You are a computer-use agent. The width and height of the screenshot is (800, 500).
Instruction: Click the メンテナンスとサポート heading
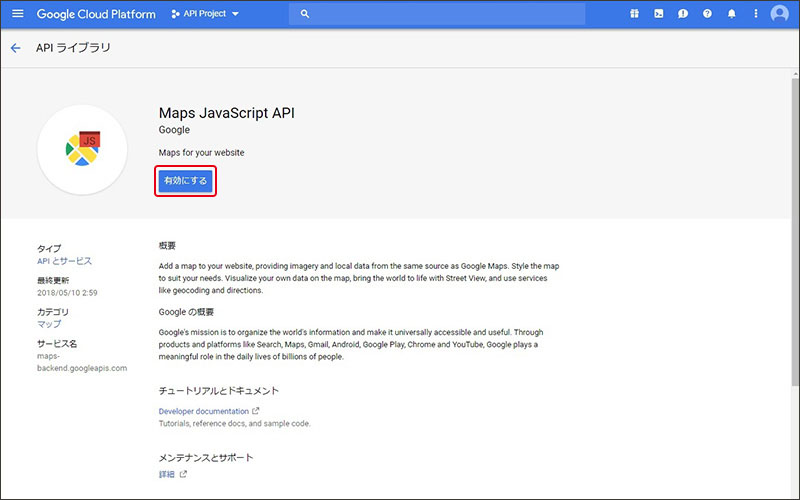pyautogui.click(x=206, y=458)
